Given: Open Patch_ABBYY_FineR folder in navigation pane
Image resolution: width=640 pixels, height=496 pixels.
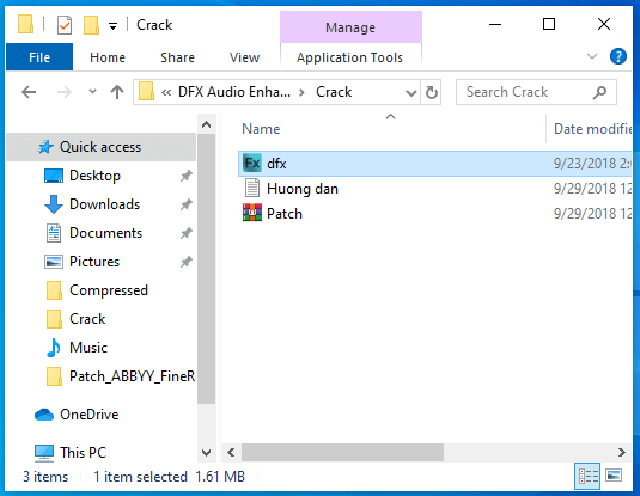Looking at the screenshot, I should (x=132, y=376).
